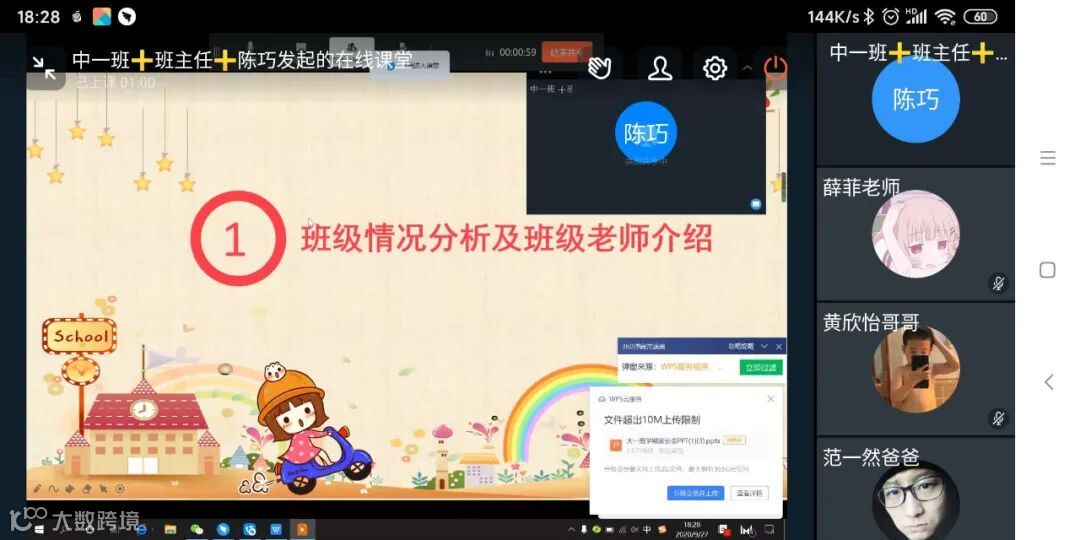Open the participants list person icon
This screenshot has height=540, width=1080.
660,68
